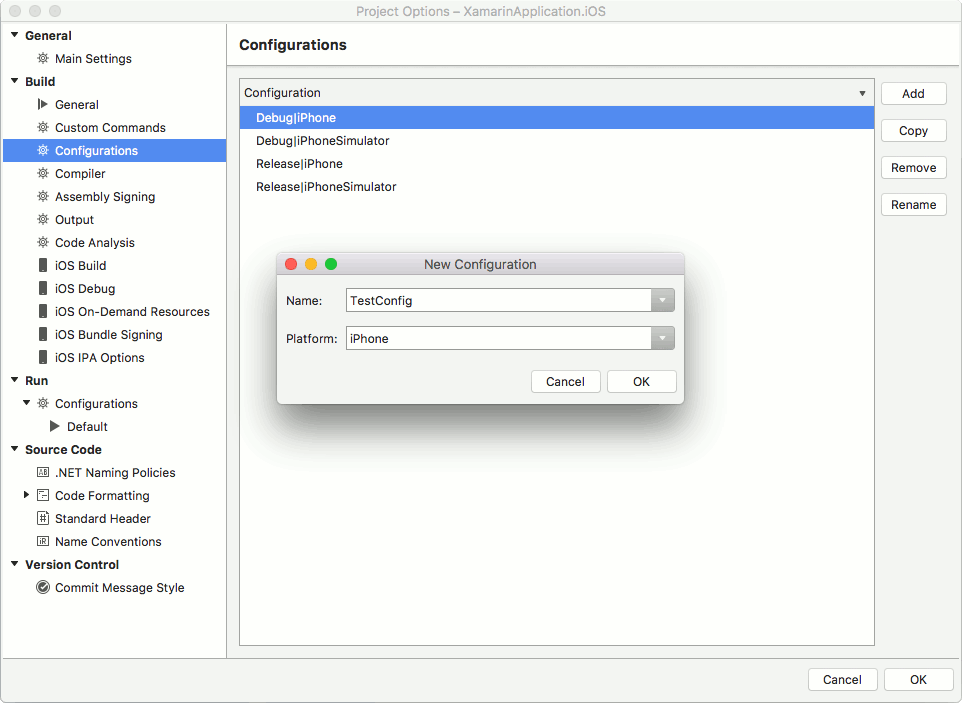Select the Assembly Signing gear icon
Image resolution: width=962 pixels, height=703 pixels.
tap(42, 196)
